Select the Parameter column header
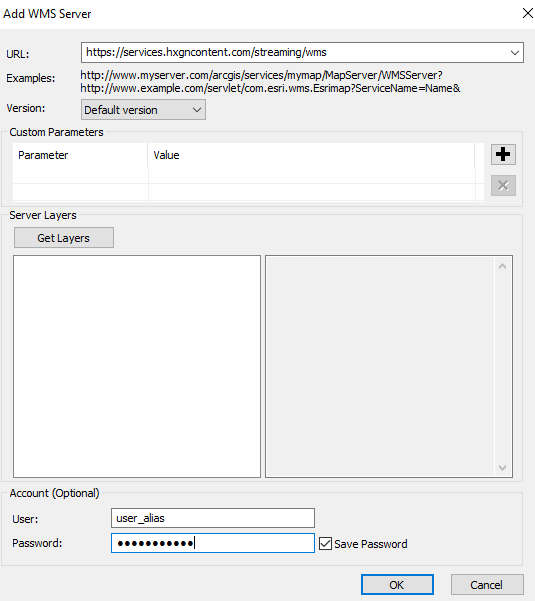Screen dimensions: 535x601 coord(80,155)
